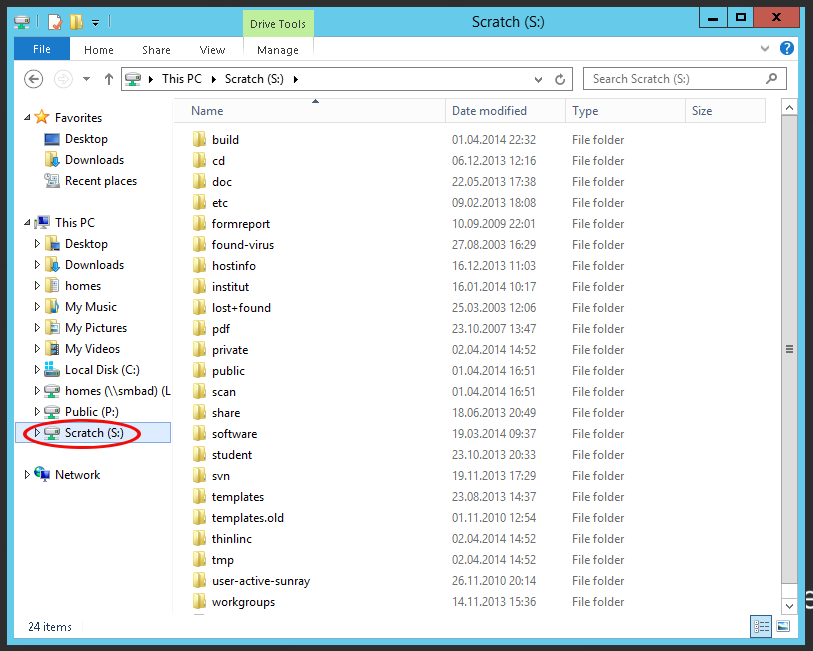The image size is (813, 651).
Task: Sort by the Size column header
Action: pos(726,110)
